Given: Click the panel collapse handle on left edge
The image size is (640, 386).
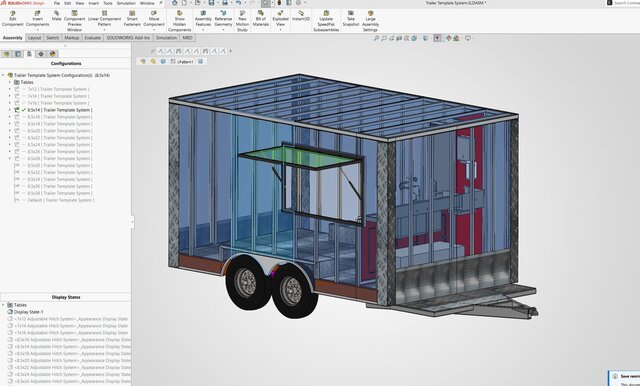Looking at the screenshot, I should point(132,222).
